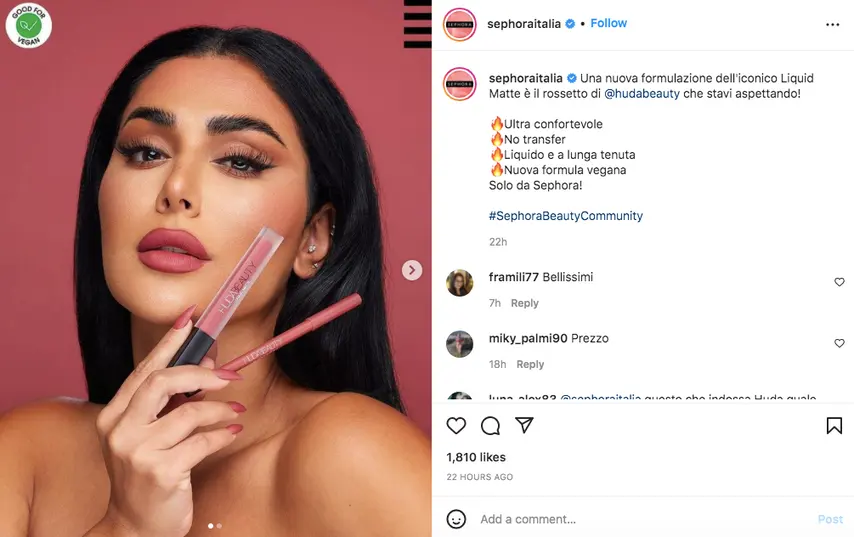Like framili77's comment heart
The height and width of the screenshot is (537, 854).
tap(839, 282)
